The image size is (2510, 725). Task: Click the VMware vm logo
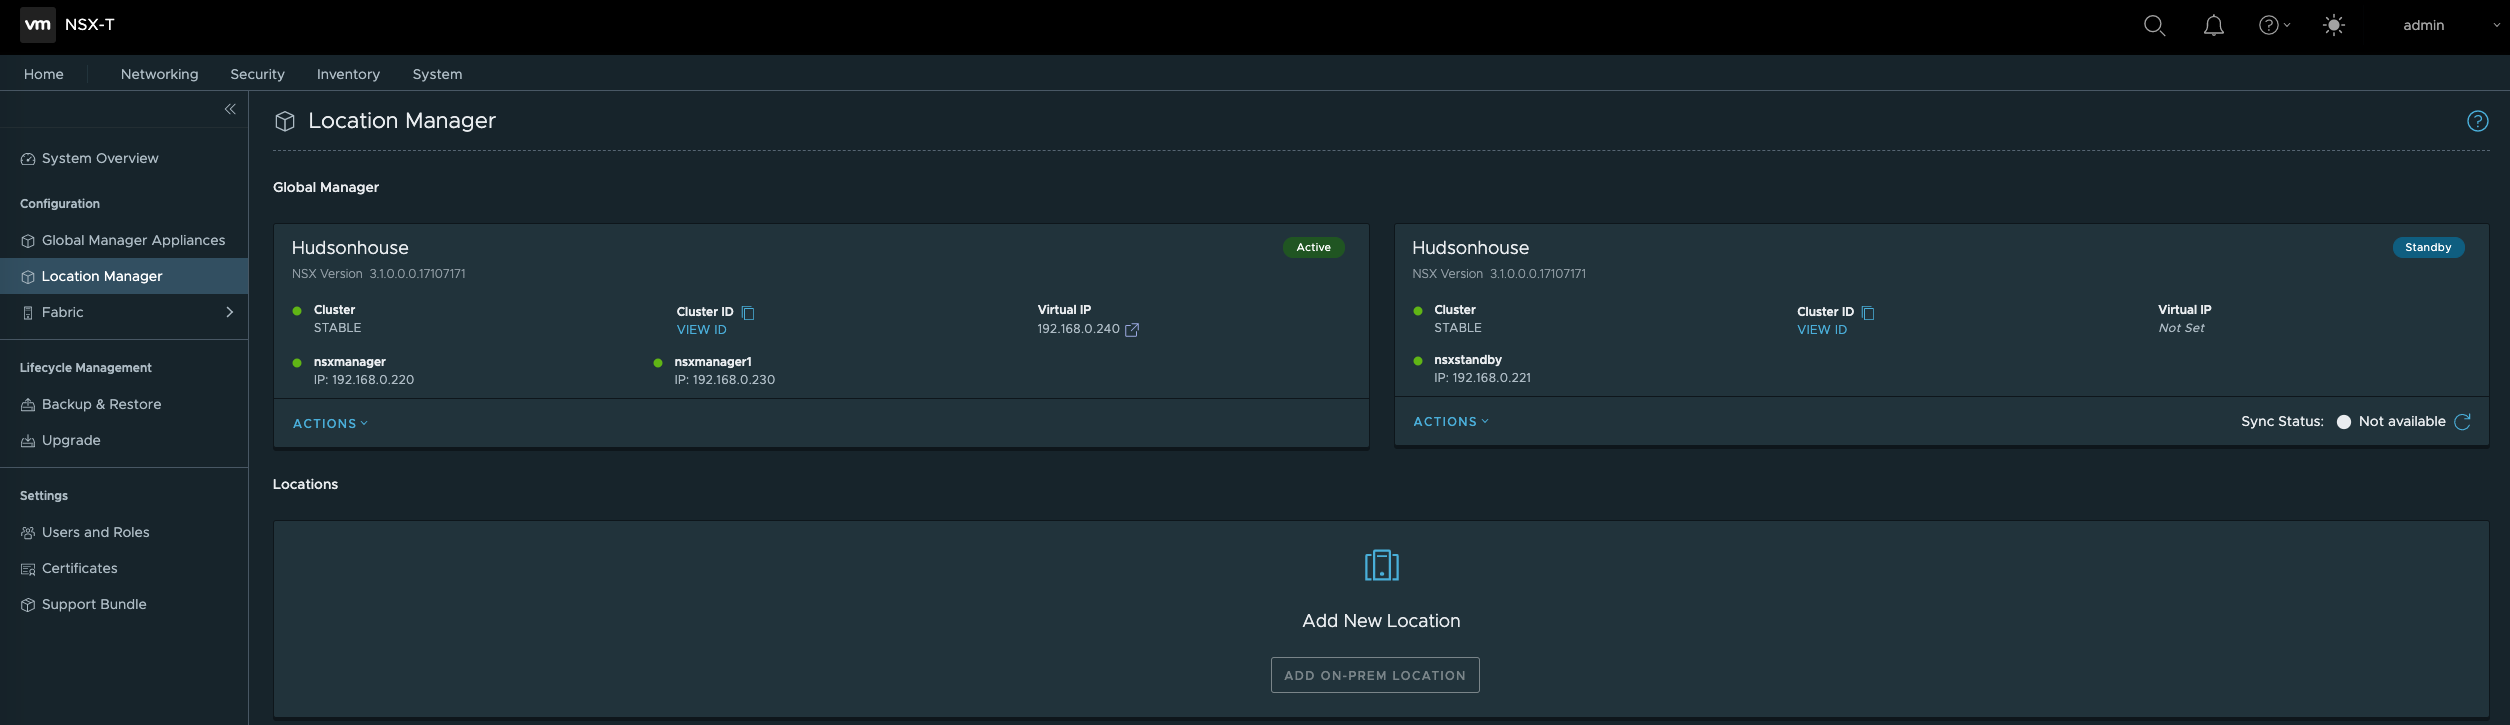[x=38, y=25]
